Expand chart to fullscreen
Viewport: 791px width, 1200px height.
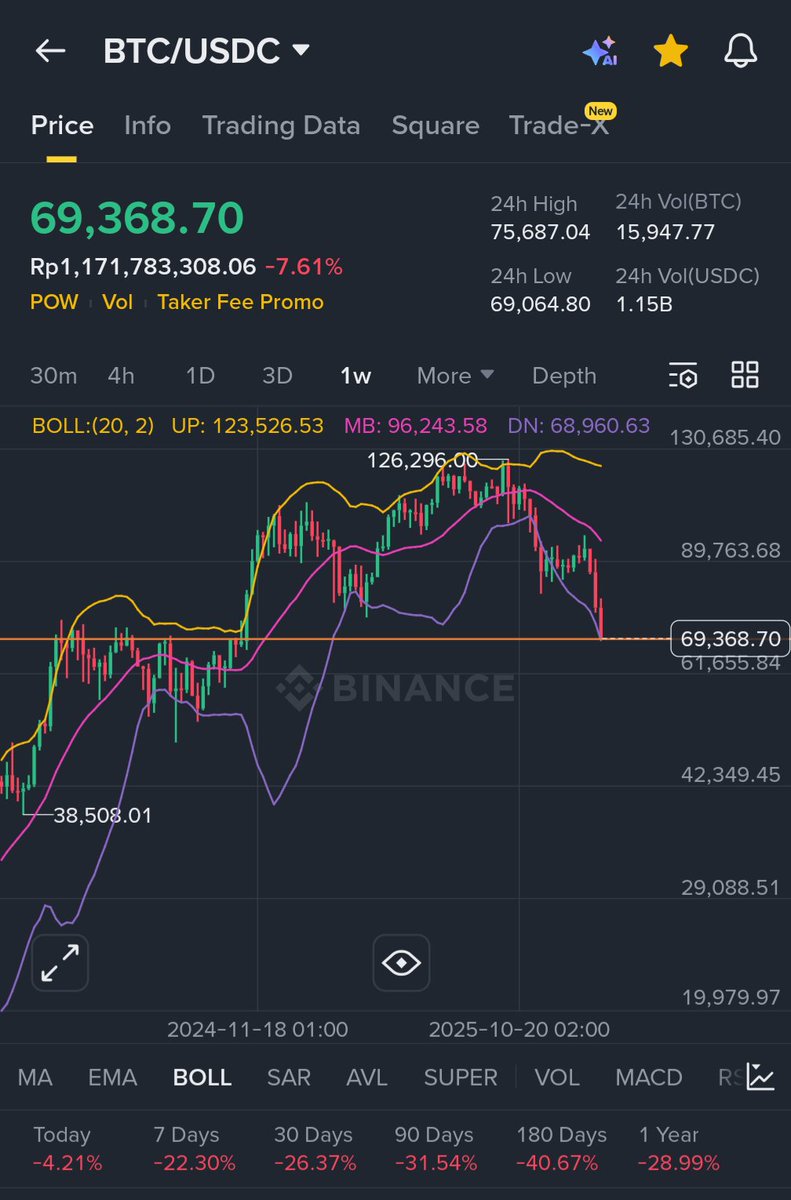[x=61, y=964]
